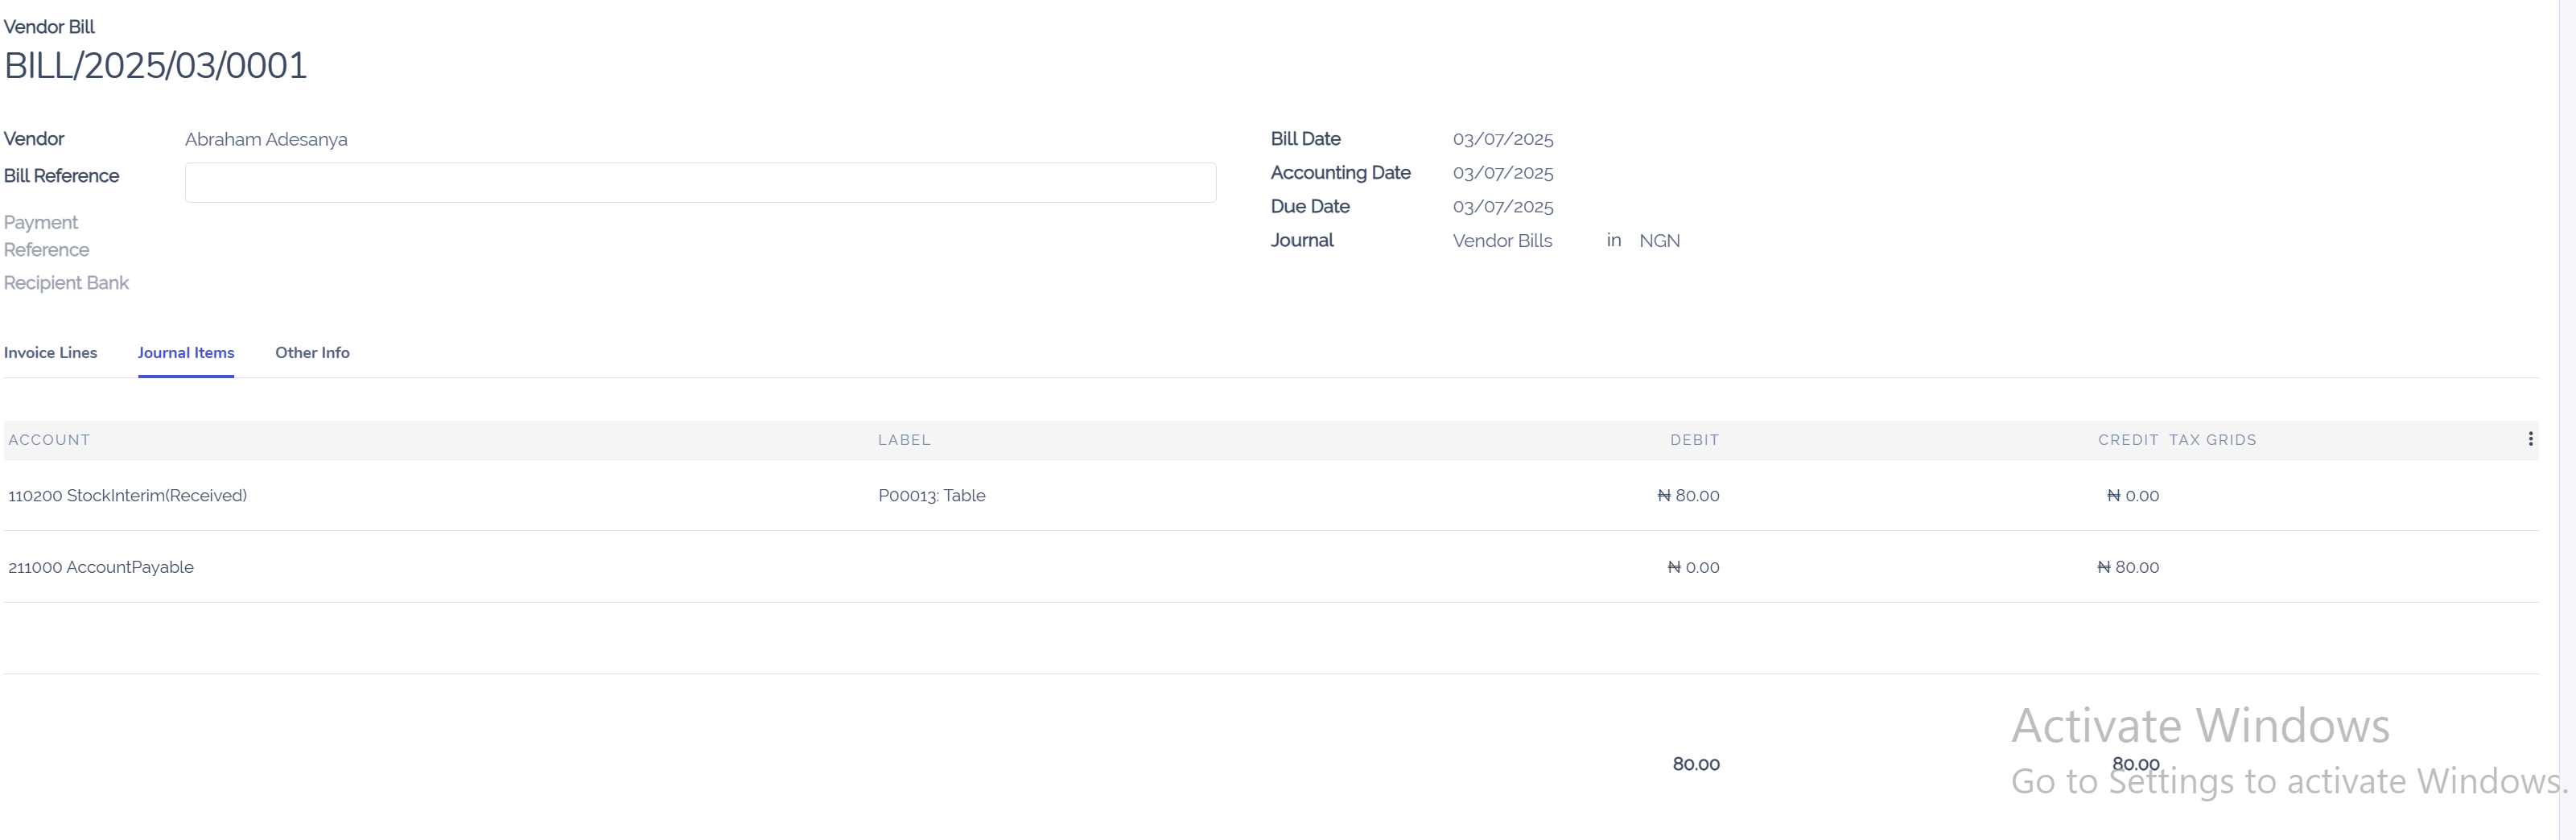Open vendor Abraham Adesanya
Screen dimensions: 2576x840
(x=266, y=140)
